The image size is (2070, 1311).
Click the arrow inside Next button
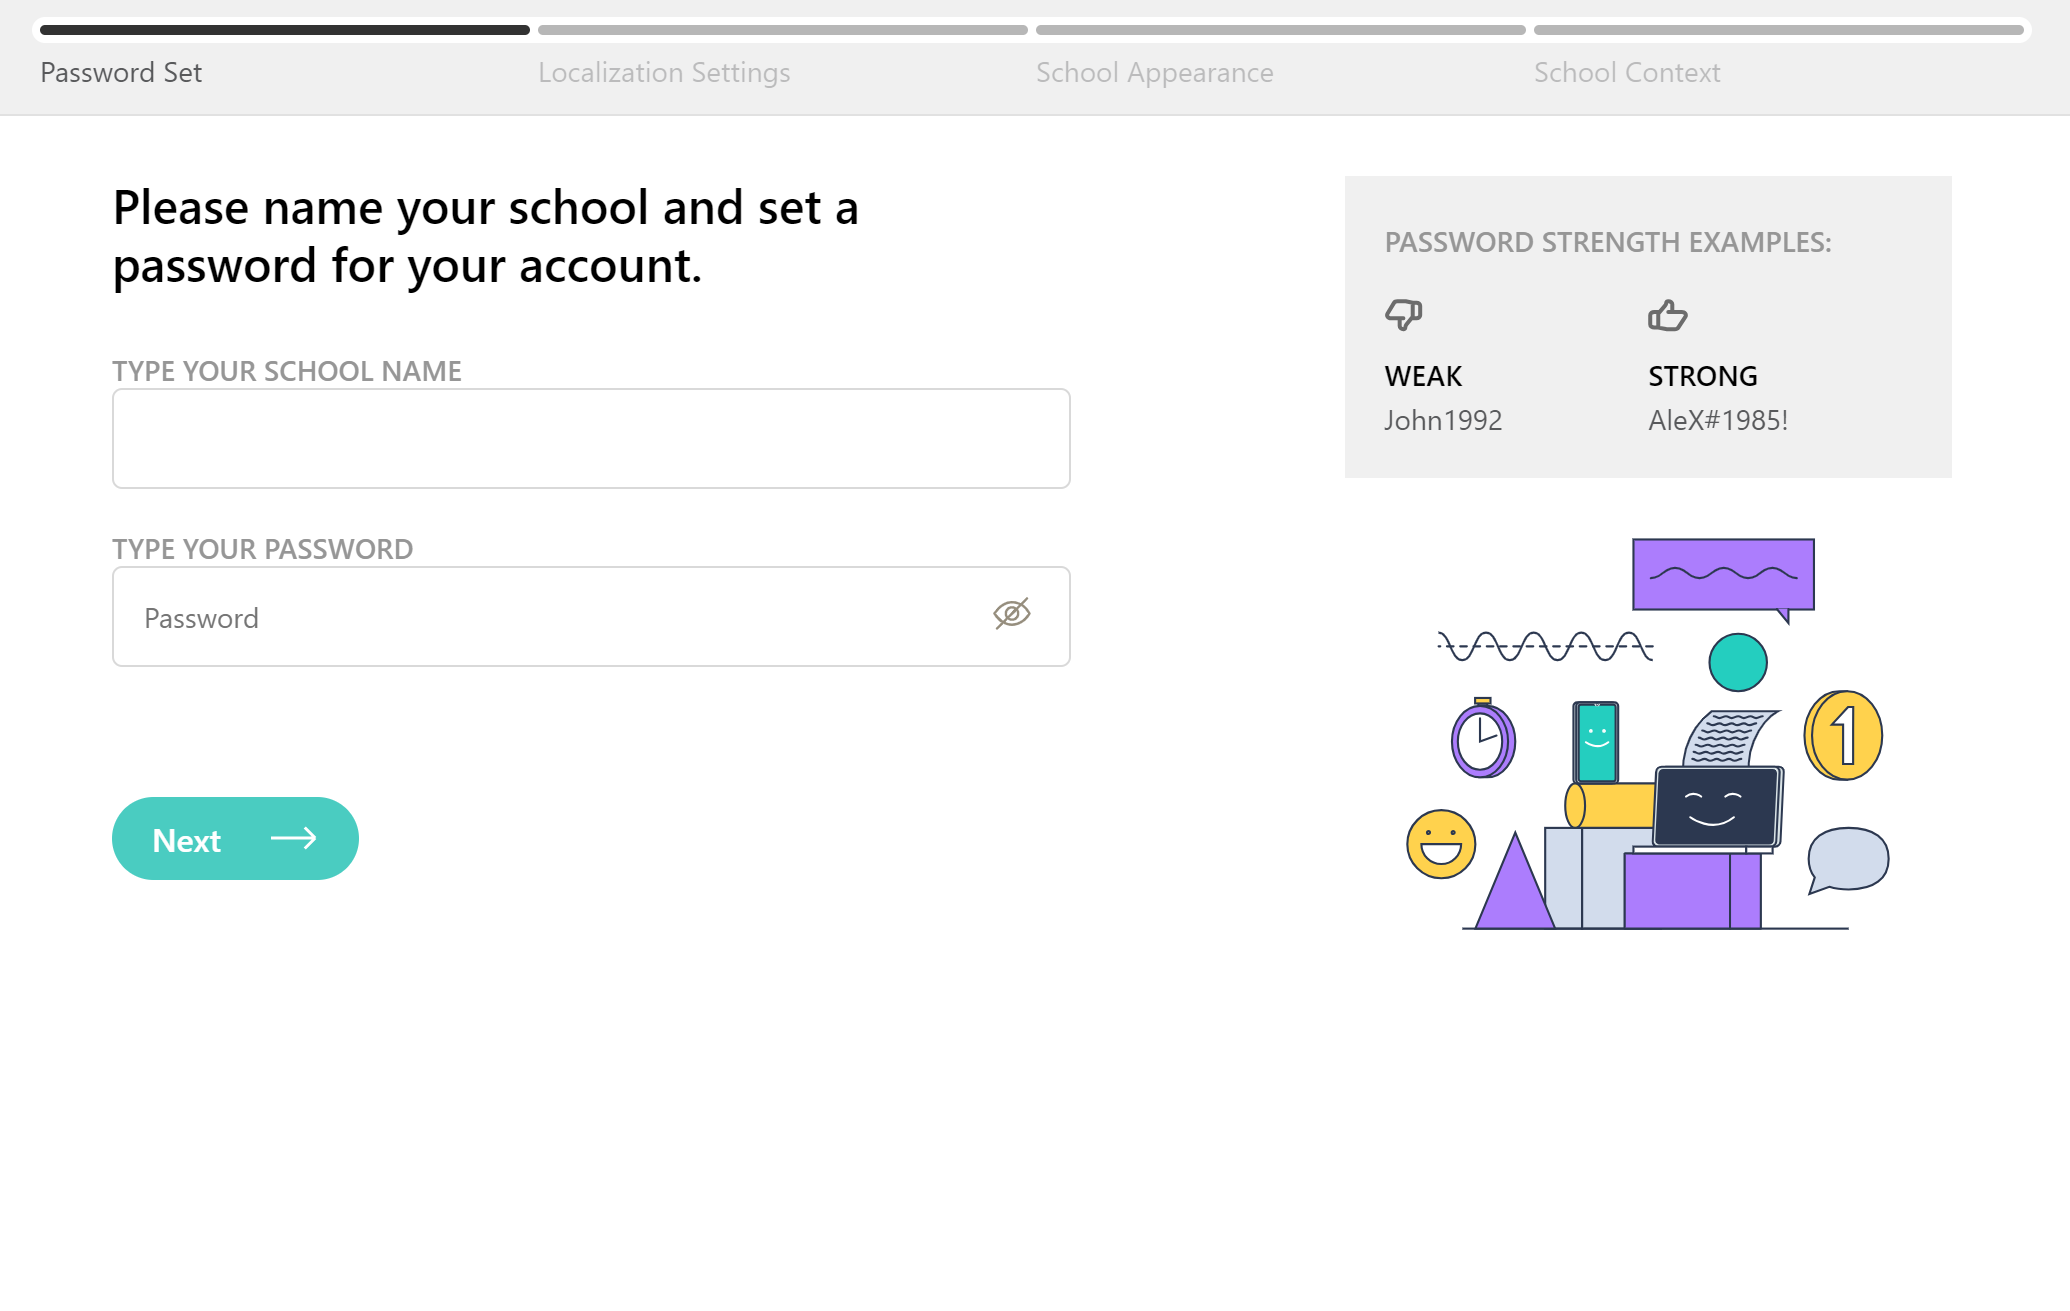point(294,838)
